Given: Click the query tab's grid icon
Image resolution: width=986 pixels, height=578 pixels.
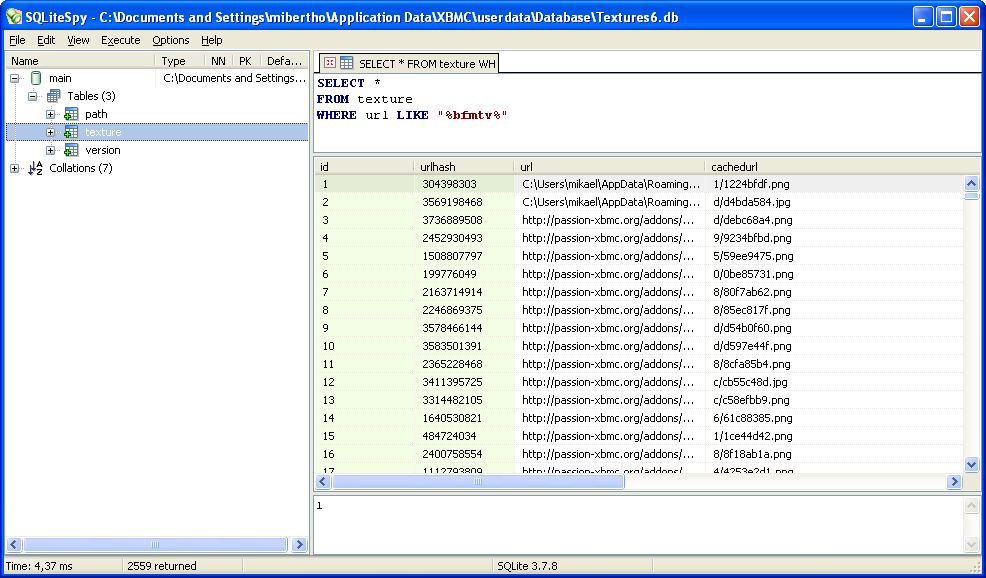Looking at the screenshot, I should [346, 63].
